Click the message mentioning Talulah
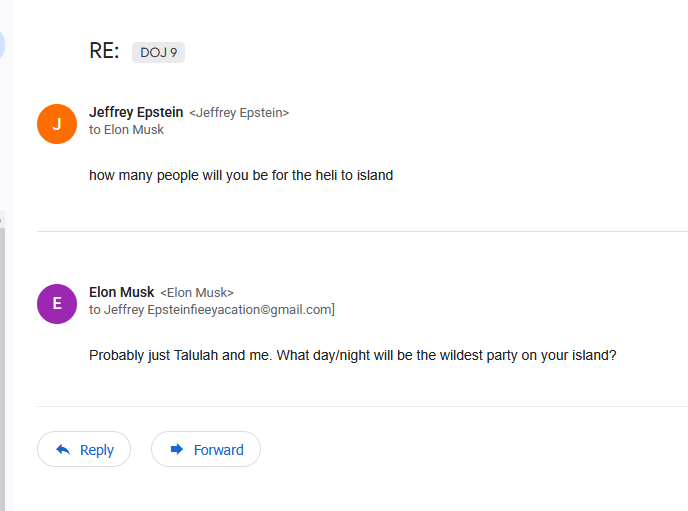688x511 pixels. (x=352, y=355)
